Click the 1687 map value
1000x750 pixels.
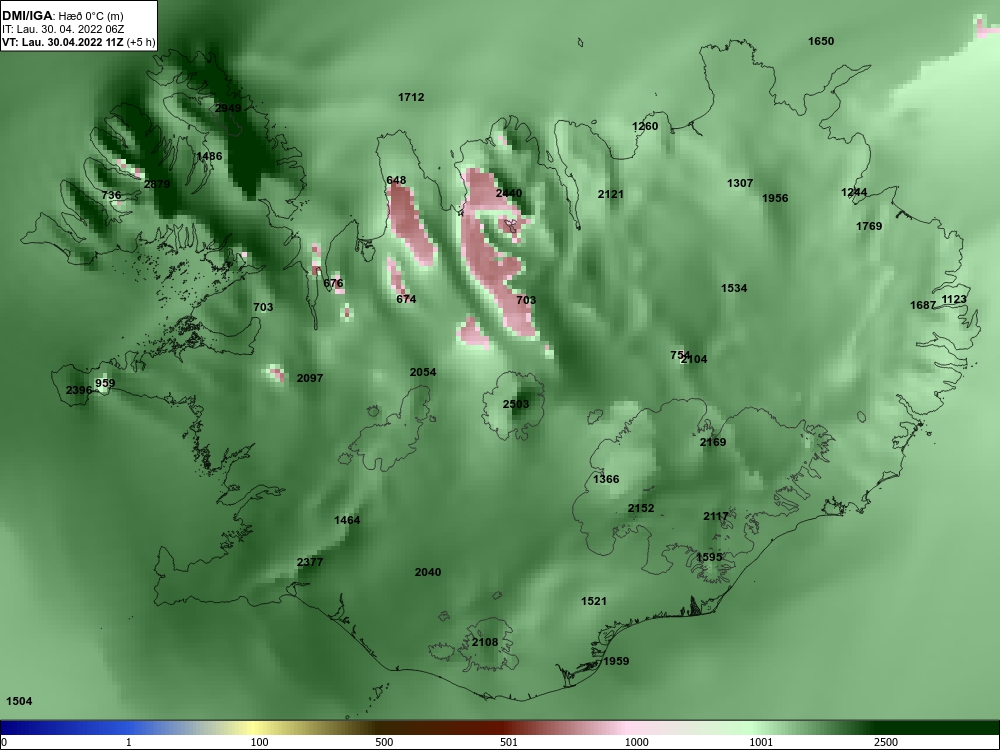point(923,305)
